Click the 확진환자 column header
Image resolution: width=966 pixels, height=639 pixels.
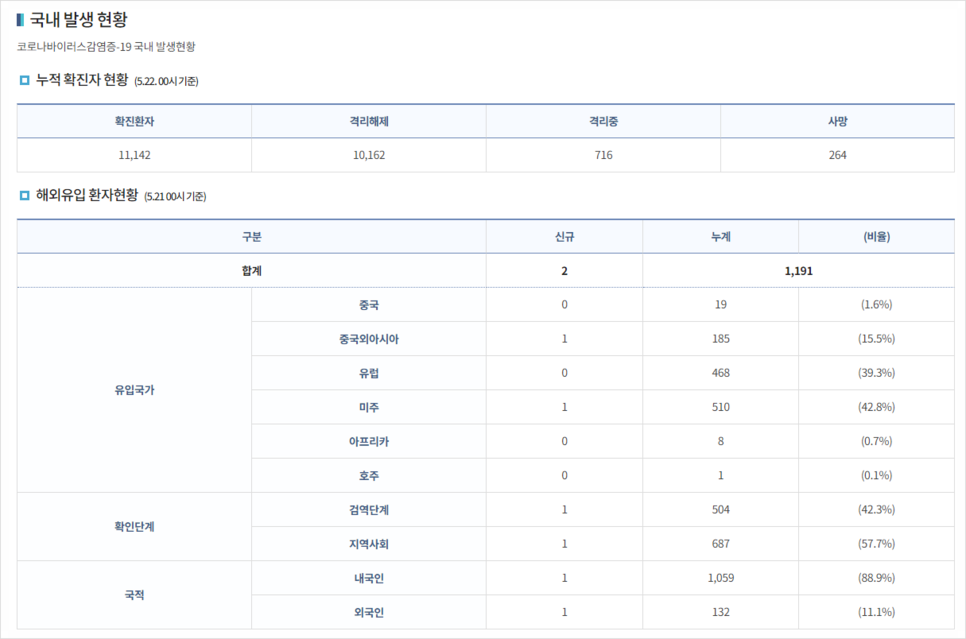(134, 121)
